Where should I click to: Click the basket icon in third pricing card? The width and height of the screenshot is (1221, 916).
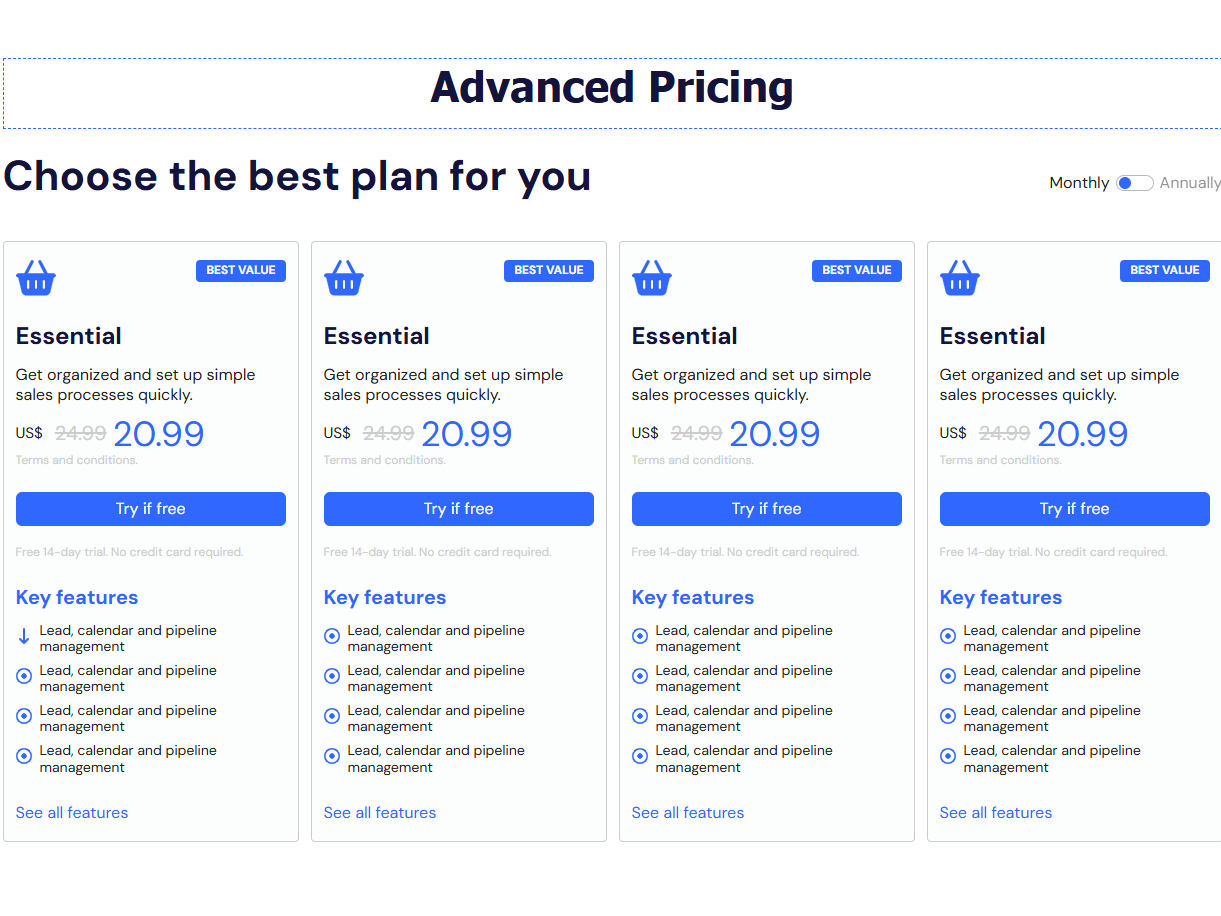(x=652, y=278)
